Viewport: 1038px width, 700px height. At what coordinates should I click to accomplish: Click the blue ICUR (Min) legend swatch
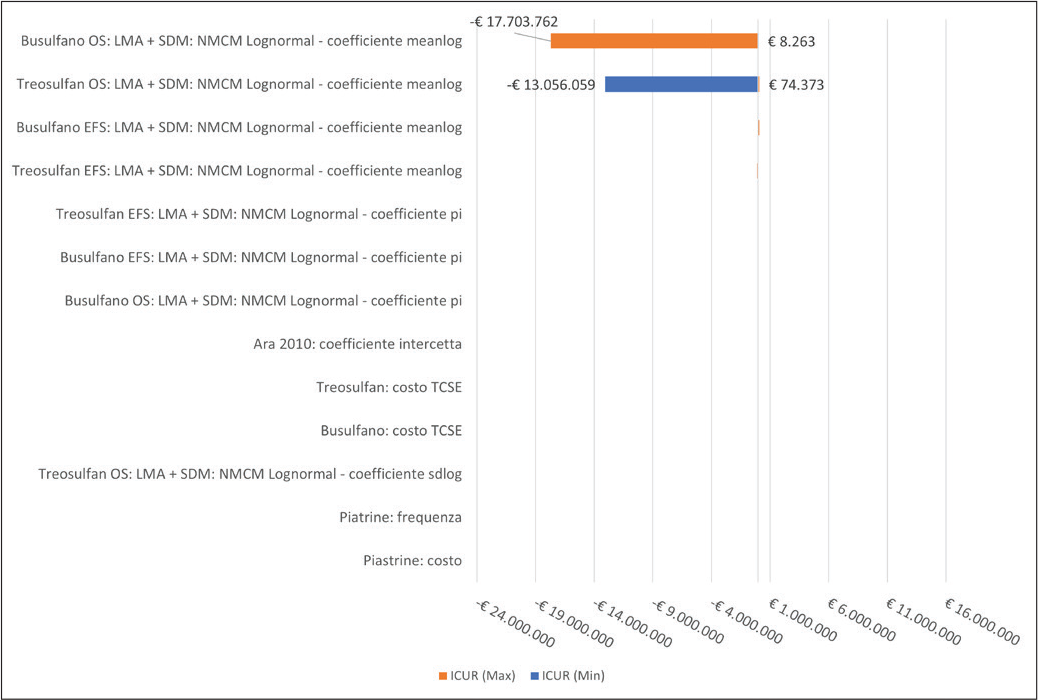[x=537, y=676]
